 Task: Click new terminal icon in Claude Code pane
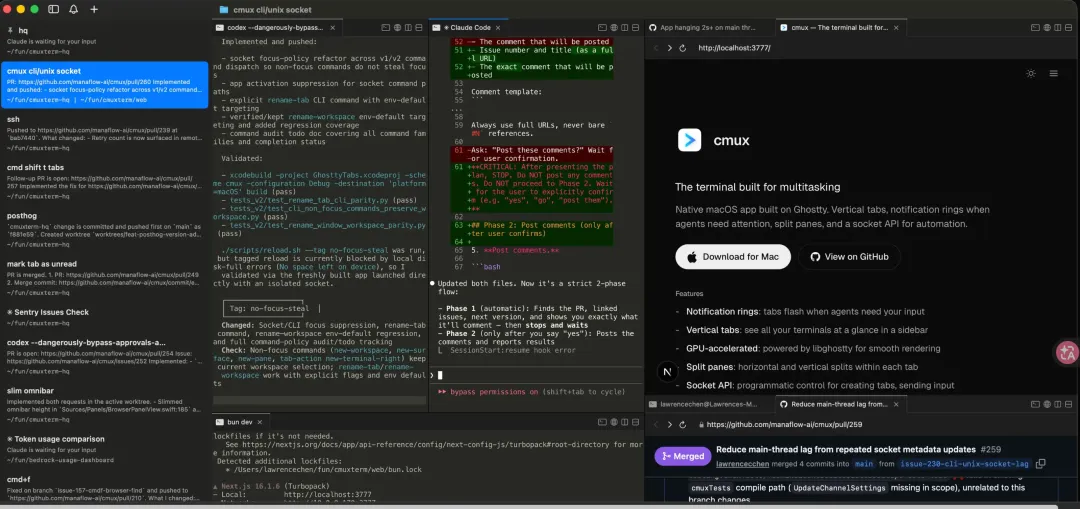click(x=602, y=28)
